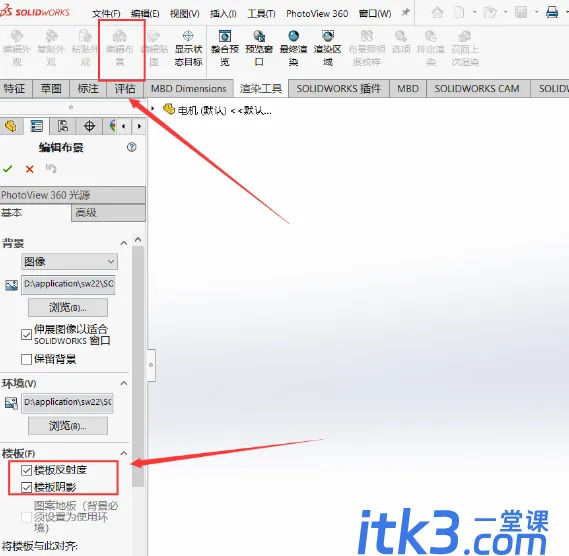Expand the 电机 (默认) tree node

coord(153,109)
